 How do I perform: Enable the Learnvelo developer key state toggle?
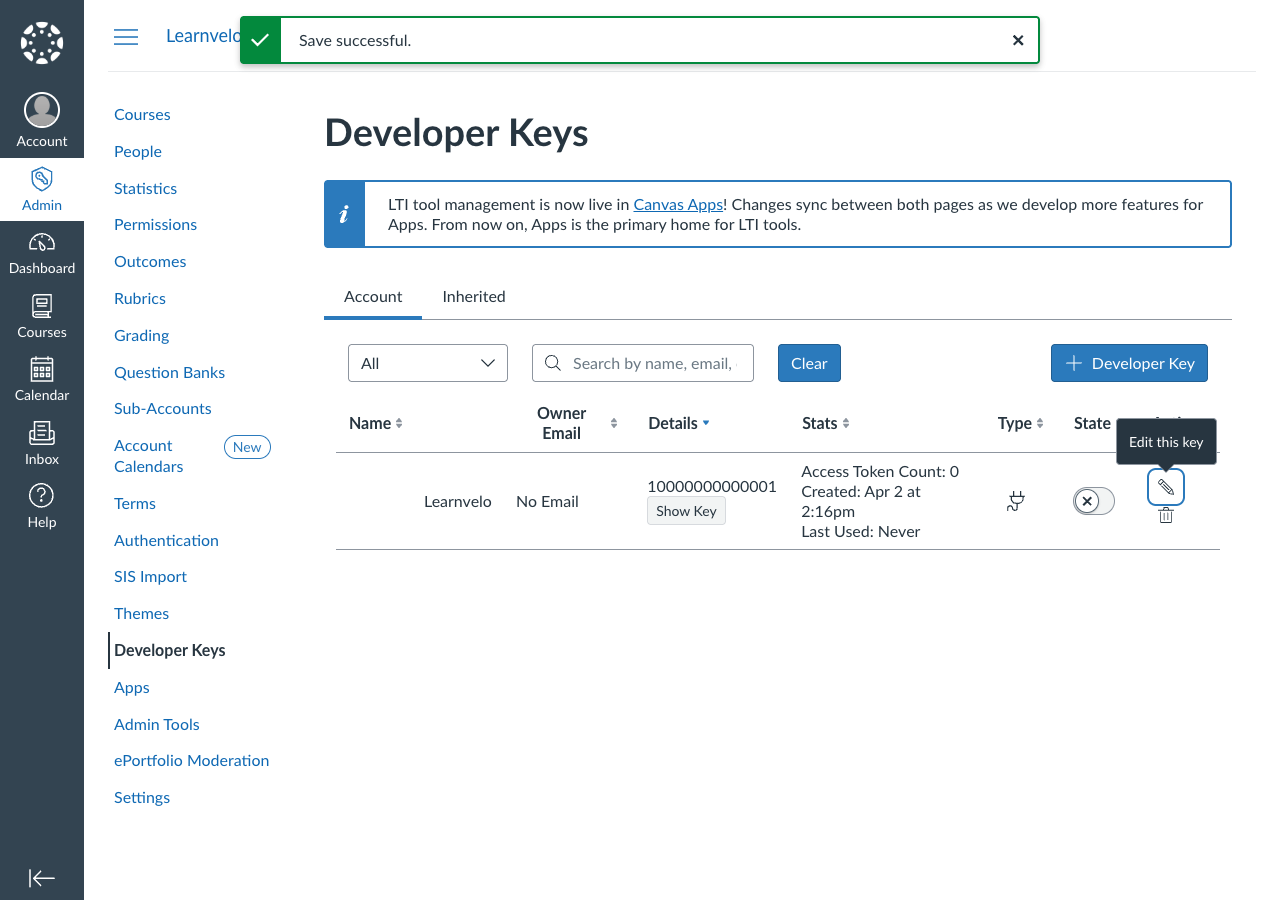pyautogui.click(x=1093, y=501)
